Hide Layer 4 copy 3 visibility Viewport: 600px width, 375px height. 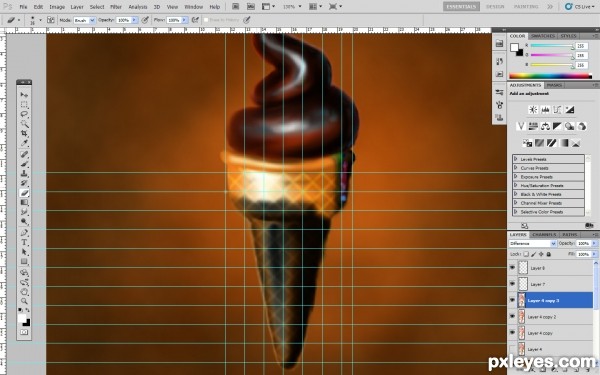tap(512, 300)
